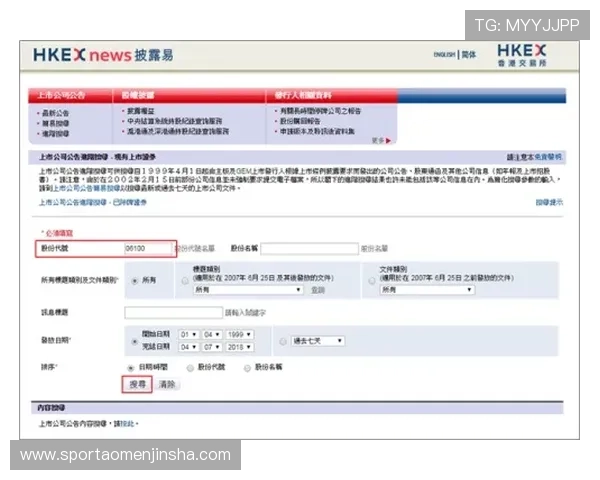Open the start date month dropdown (04)
The width and height of the screenshot is (600, 480).
pyautogui.click(x=212, y=335)
